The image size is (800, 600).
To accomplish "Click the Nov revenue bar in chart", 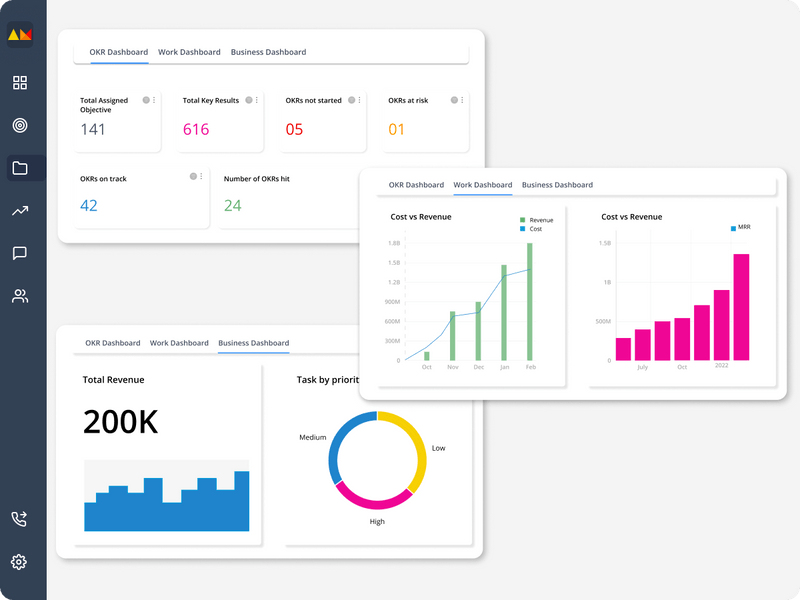I will [x=453, y=336].
